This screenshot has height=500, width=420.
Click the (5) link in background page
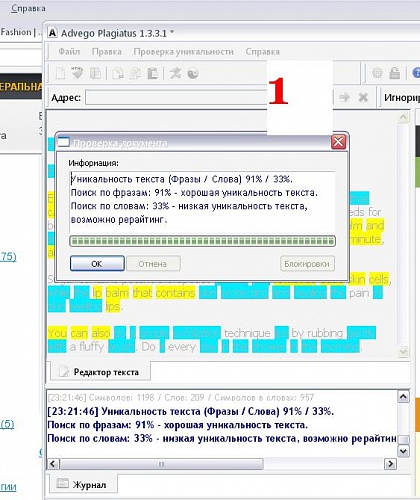tap(7, 424)
